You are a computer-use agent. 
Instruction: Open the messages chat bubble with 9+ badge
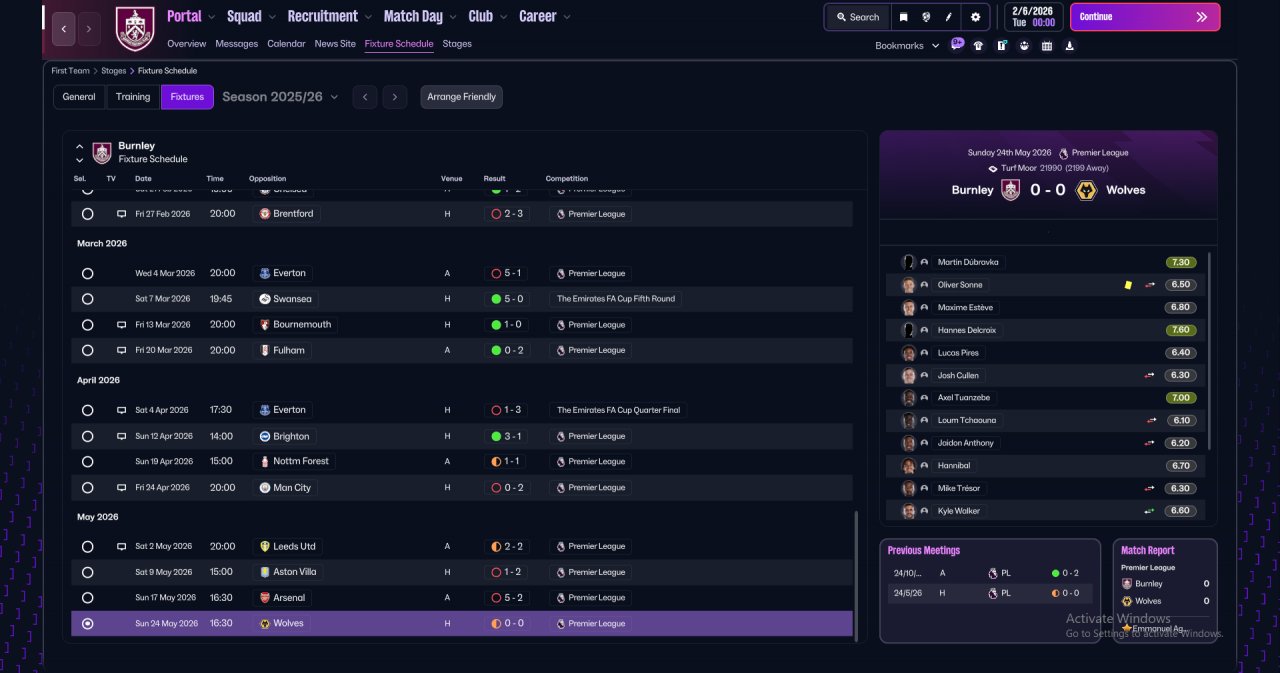tap(957, 44)
